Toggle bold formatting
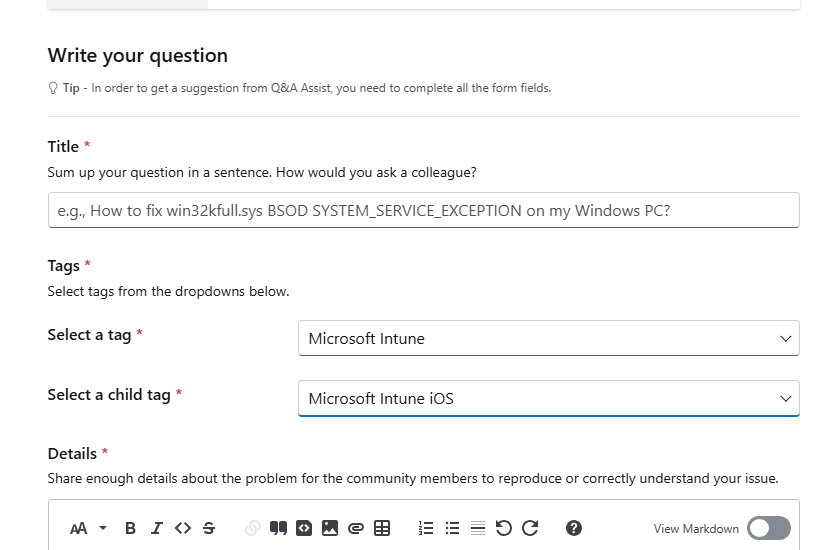 [130, 528]
